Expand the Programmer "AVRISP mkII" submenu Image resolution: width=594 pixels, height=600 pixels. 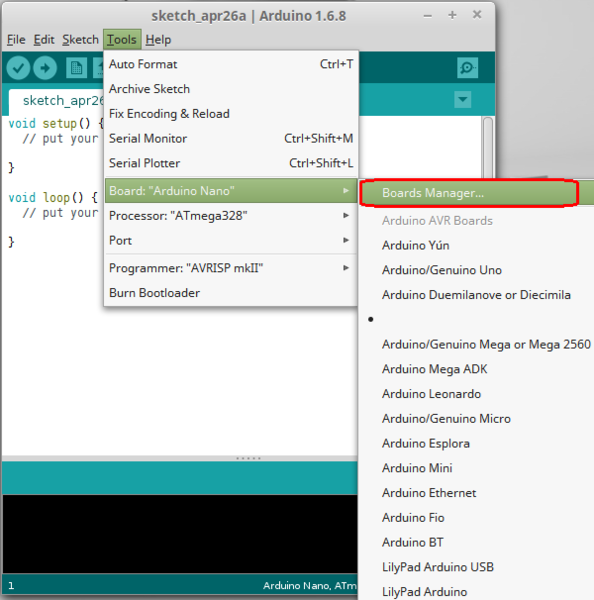click(x=231, y=268)
